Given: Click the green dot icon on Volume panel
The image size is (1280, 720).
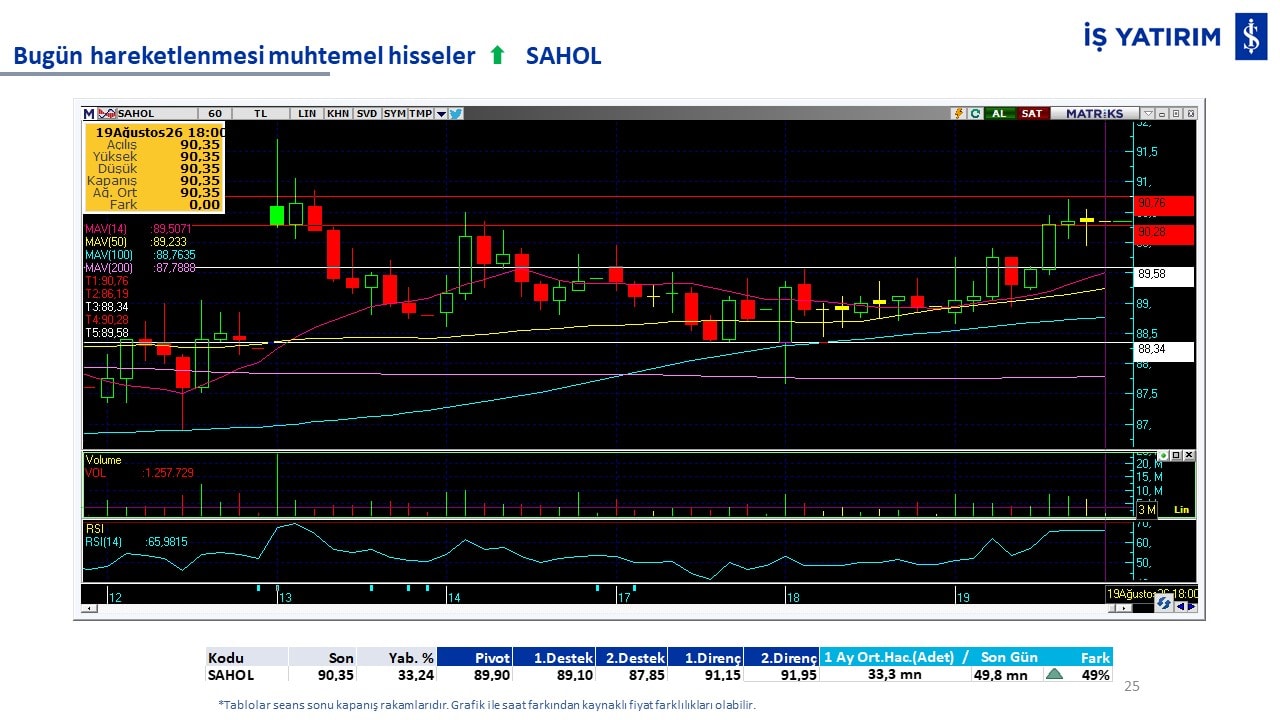Looking at the screenshot, I should tap(1163, 455).
